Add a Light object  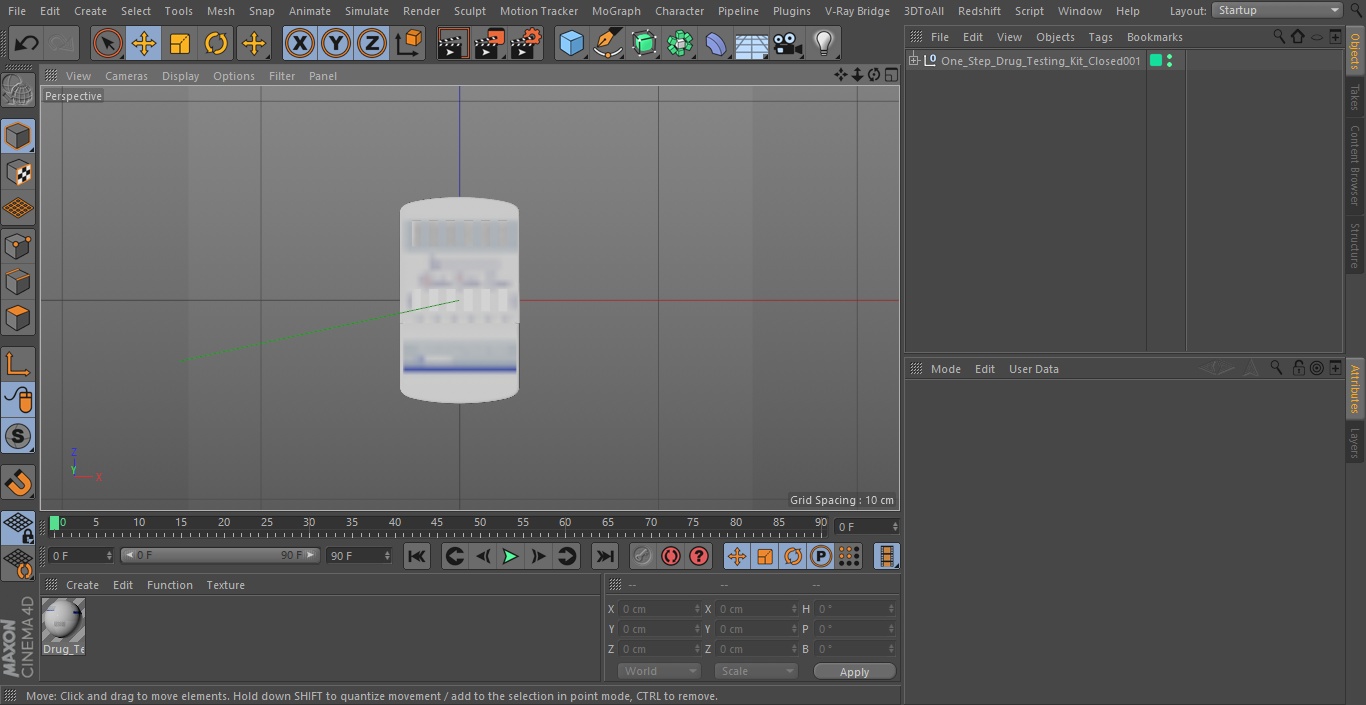pyautogui.click(x=824, y=43)
